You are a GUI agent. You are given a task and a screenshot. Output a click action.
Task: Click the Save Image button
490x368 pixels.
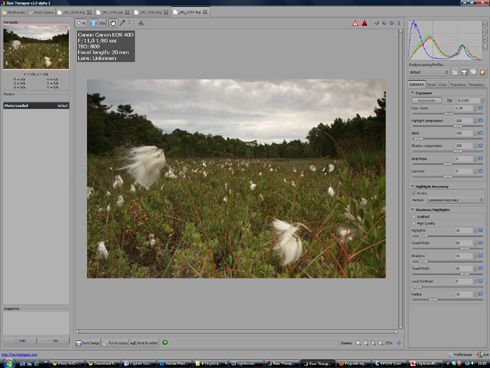tap(88, 343)
